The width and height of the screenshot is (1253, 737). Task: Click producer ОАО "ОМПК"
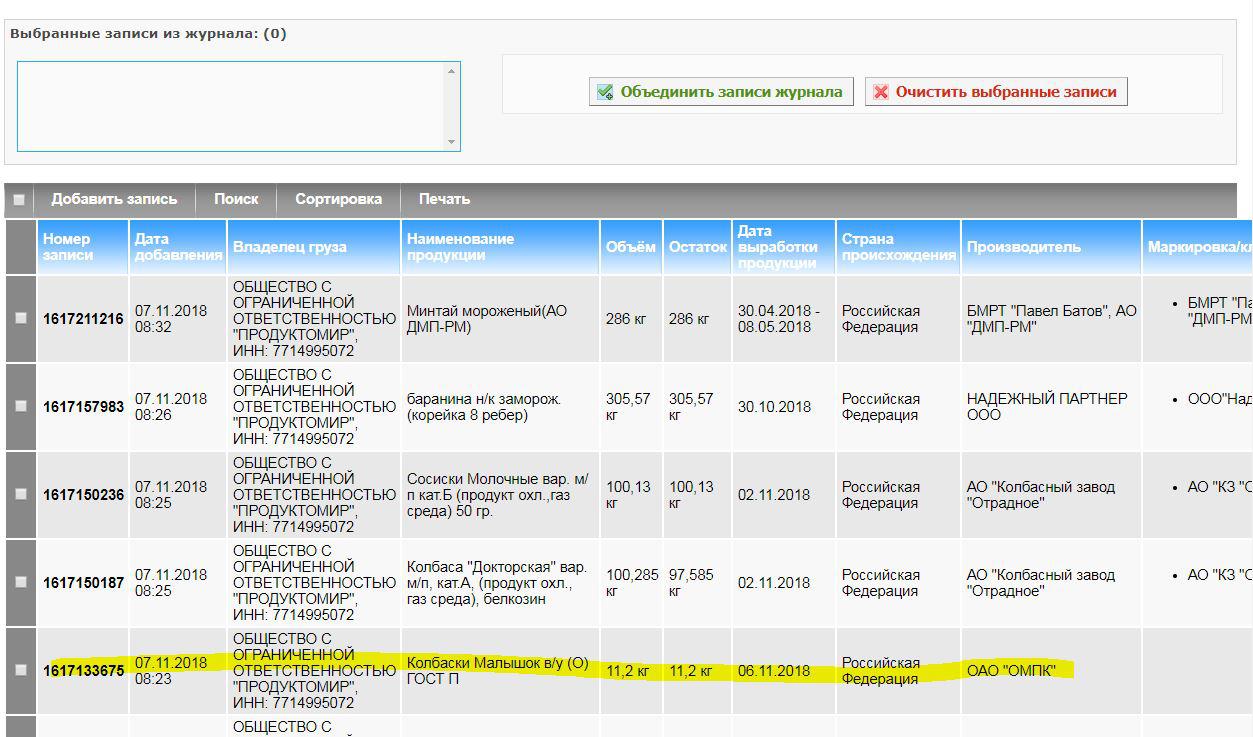pyautogui.click(x=1011, y=670)
